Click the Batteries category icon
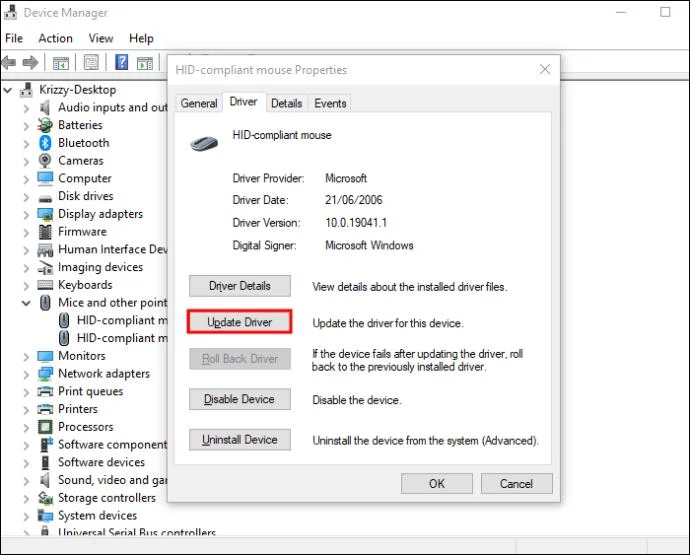This screenshot has height=555, width=690. (x=45, y=125)
